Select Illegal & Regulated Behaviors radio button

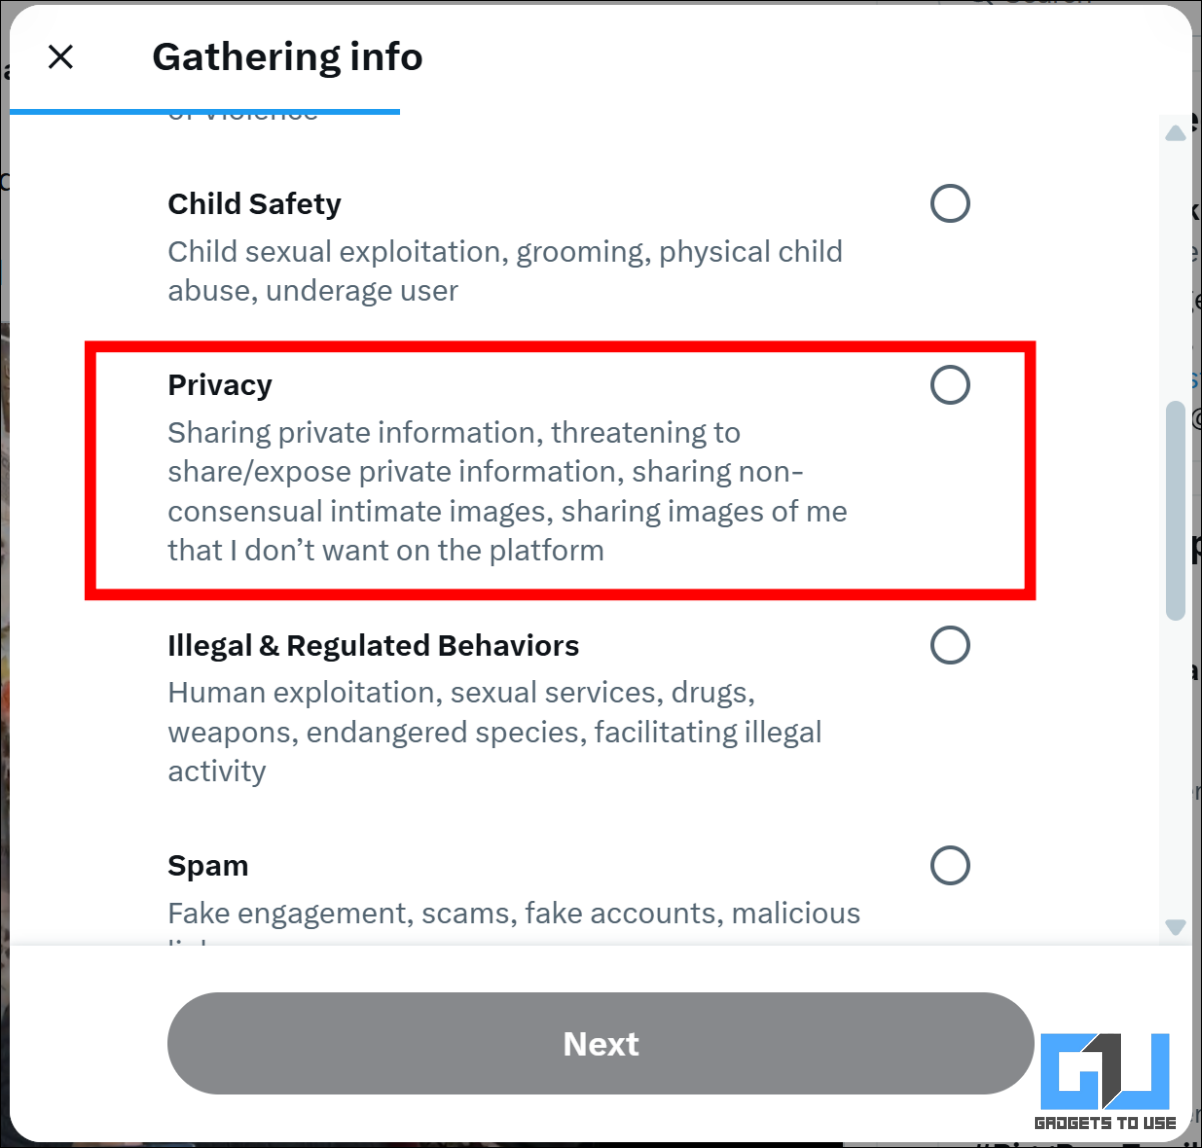(949, 645)
